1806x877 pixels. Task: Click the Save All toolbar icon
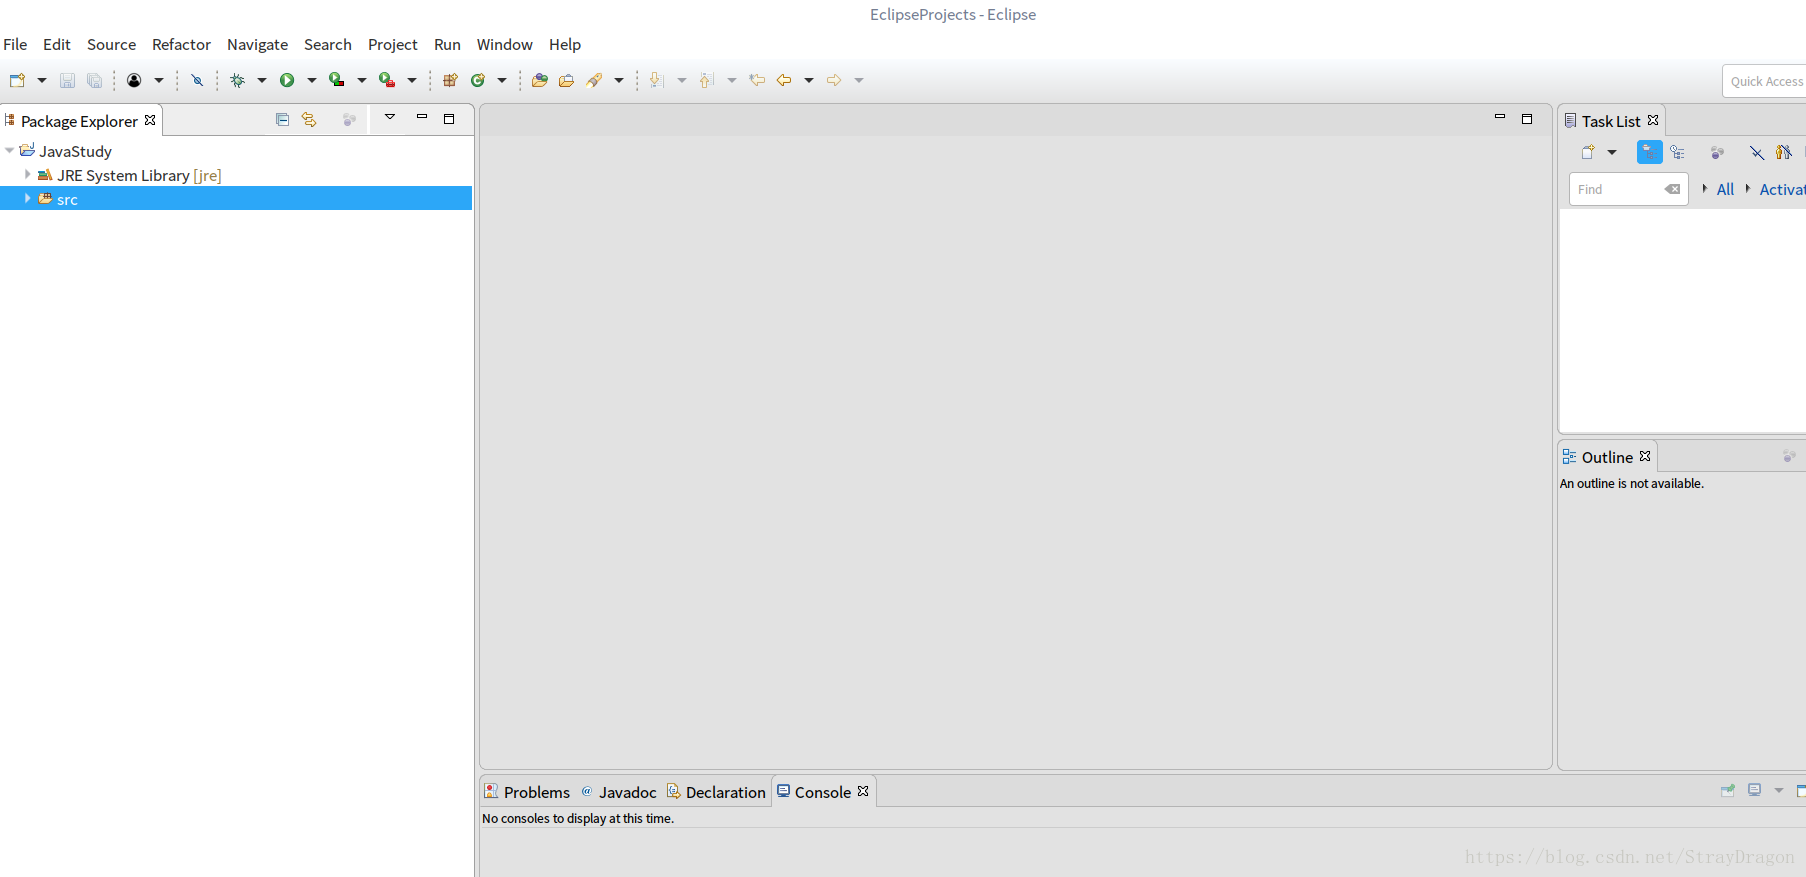click(94, 80)
